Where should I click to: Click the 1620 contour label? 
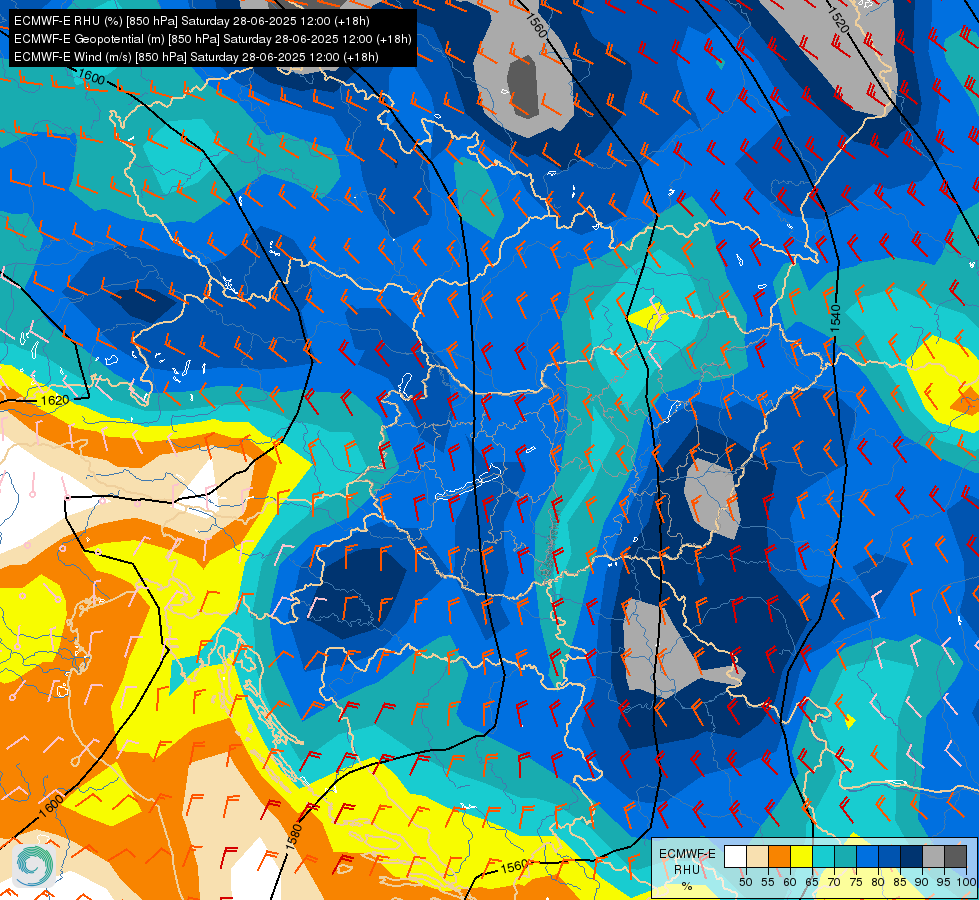54,400
